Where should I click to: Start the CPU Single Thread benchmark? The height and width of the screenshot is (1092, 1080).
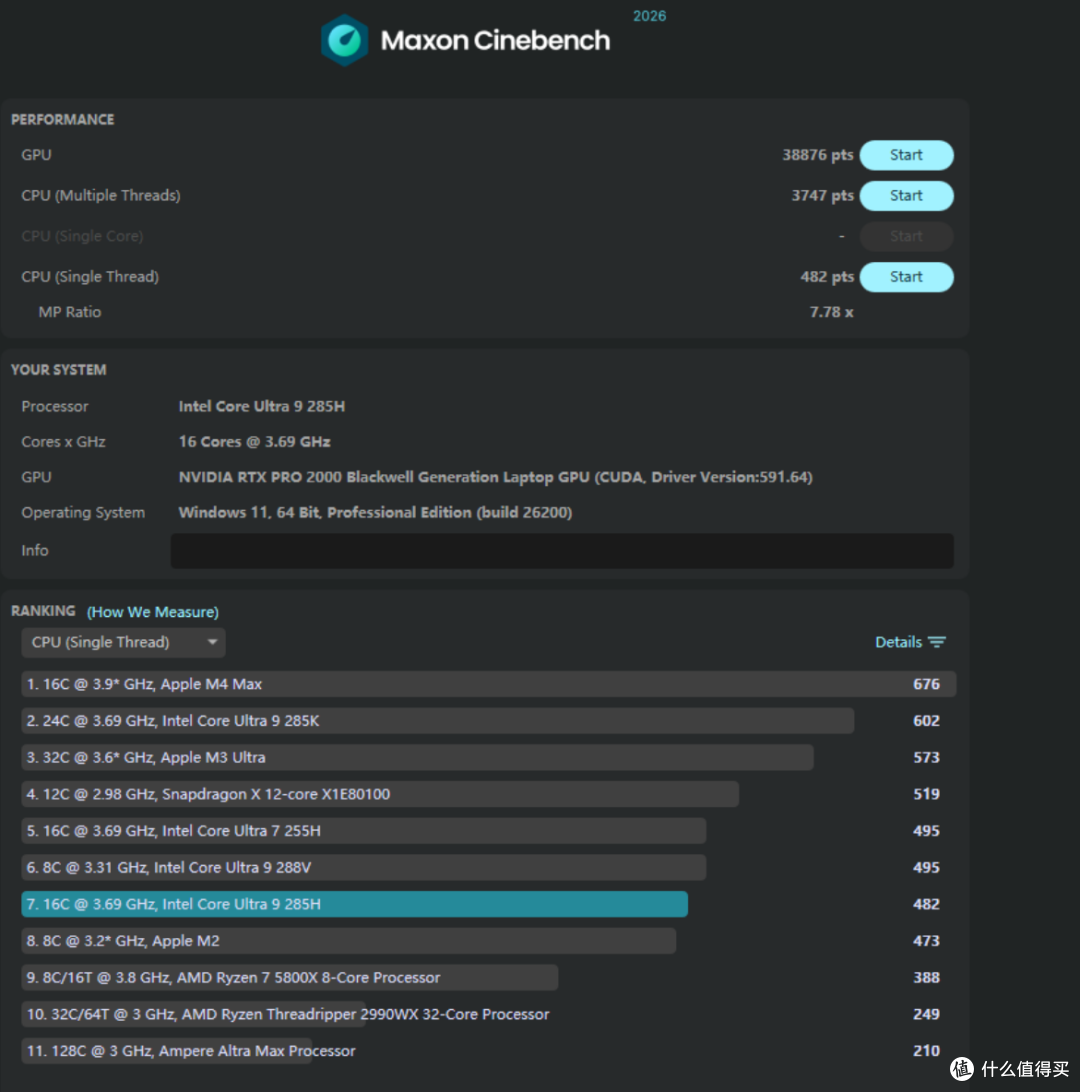coord(906,276)
